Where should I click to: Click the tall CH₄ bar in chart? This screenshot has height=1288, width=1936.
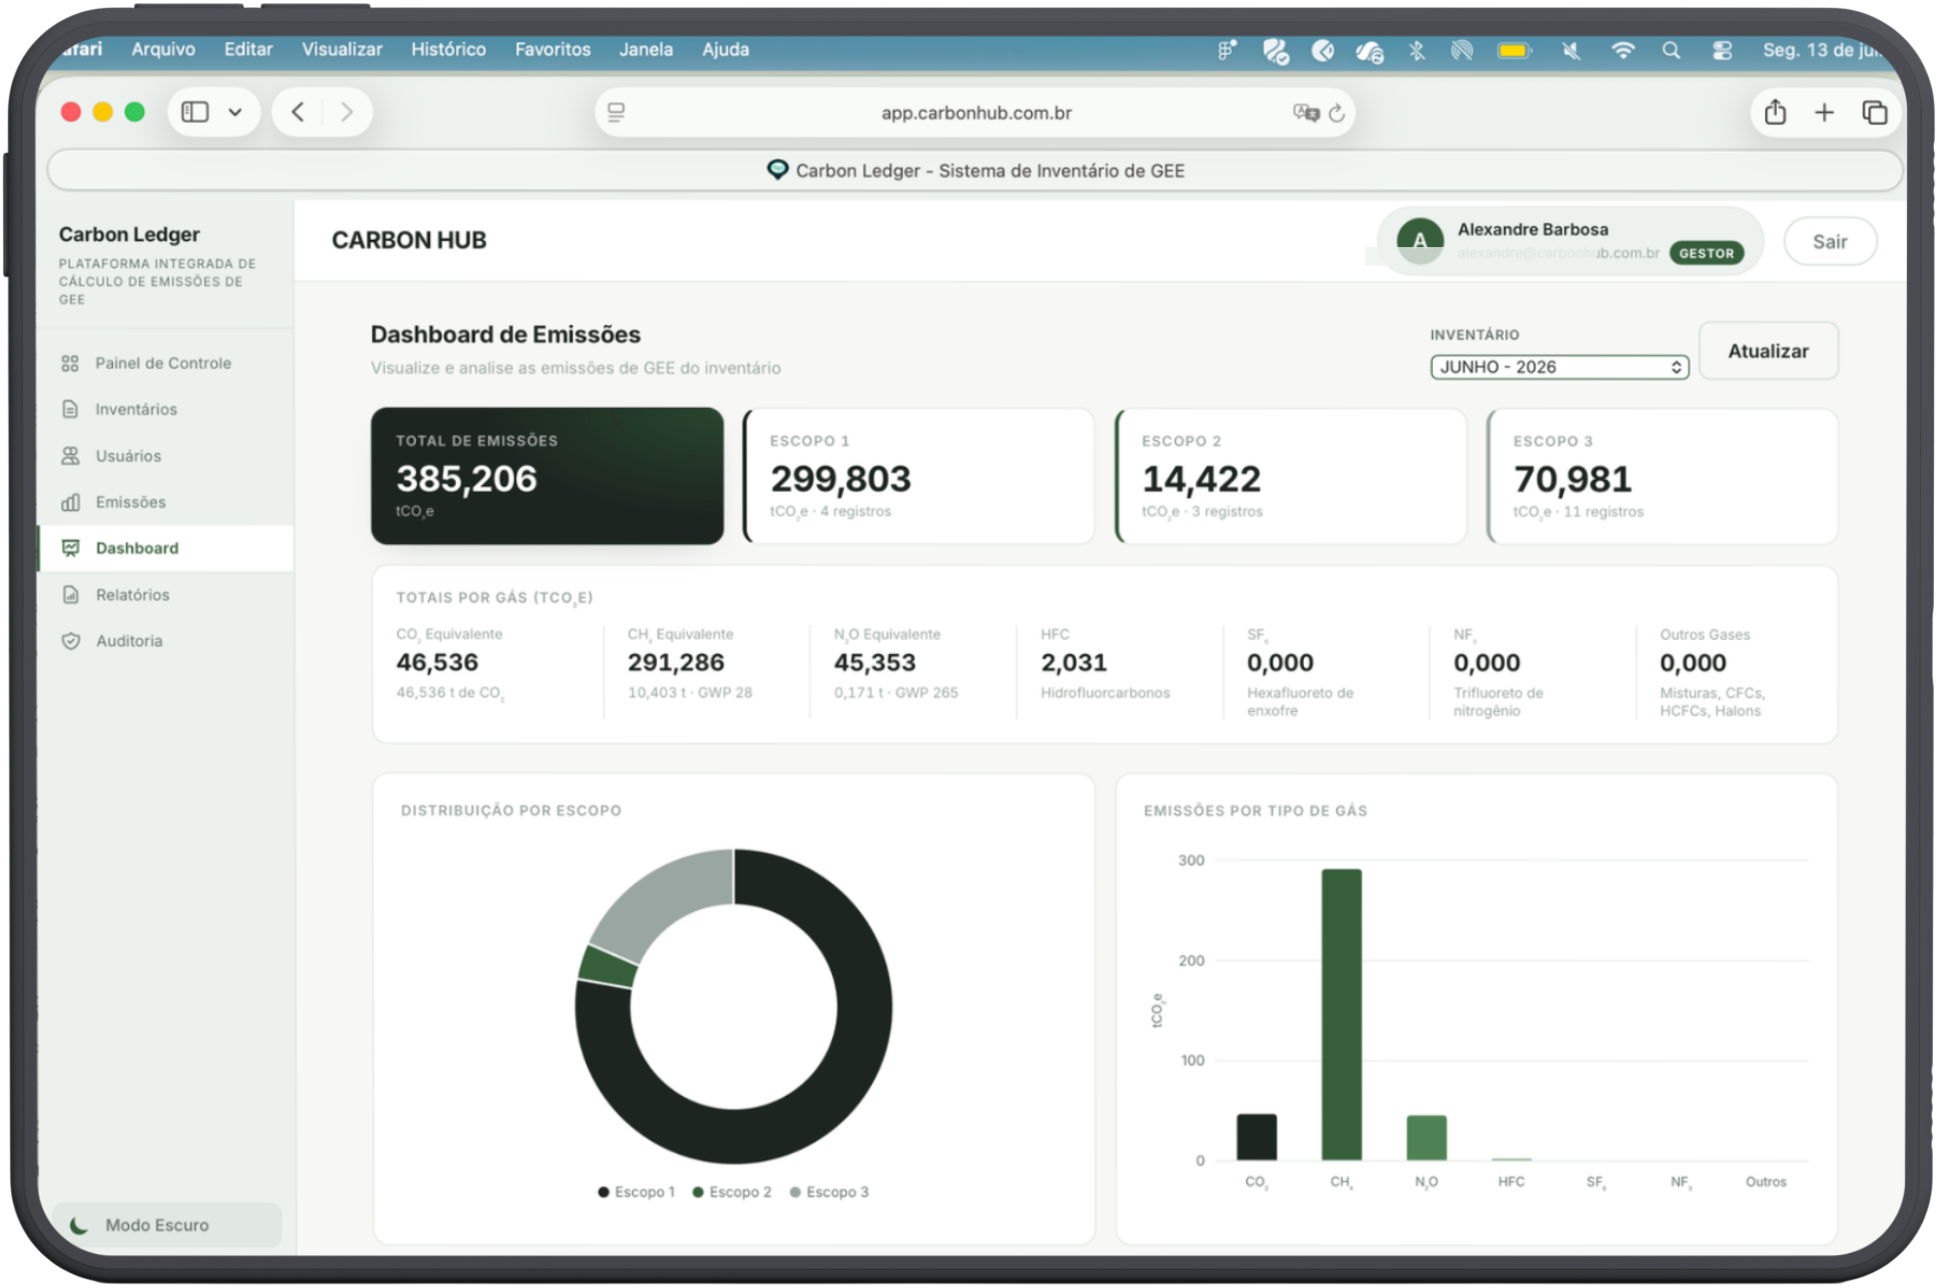tap(1341, 1014)
